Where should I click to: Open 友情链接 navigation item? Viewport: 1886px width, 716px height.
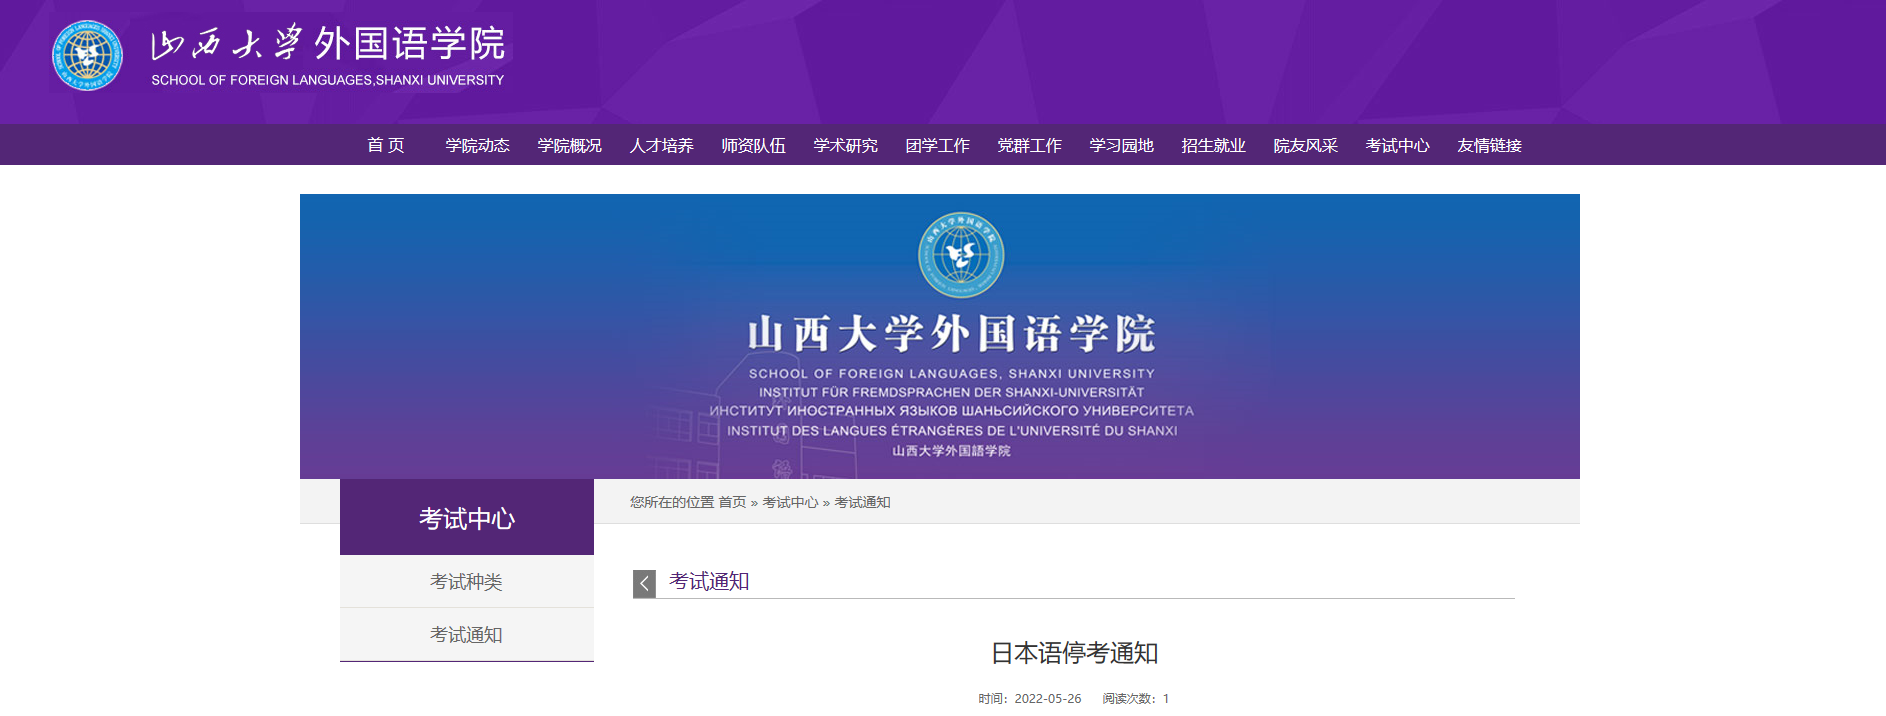coord(1490,145)
